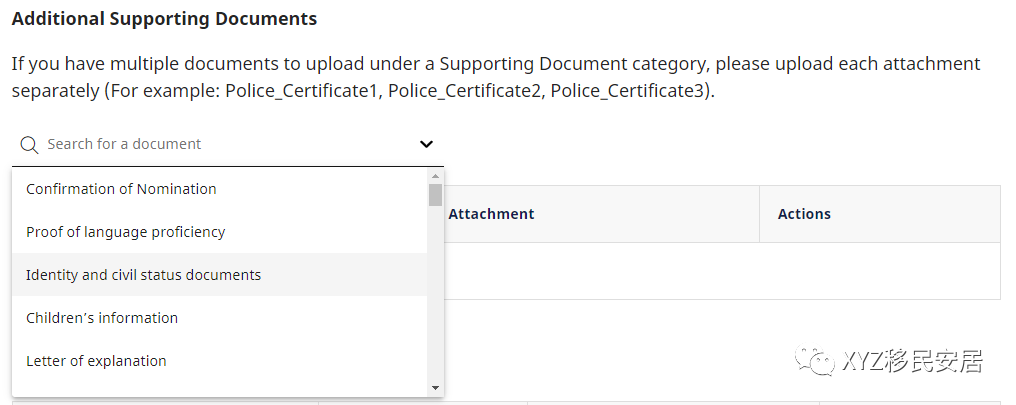
Task: Choose 'Letter of explanation' option
Action: (96, 361)
